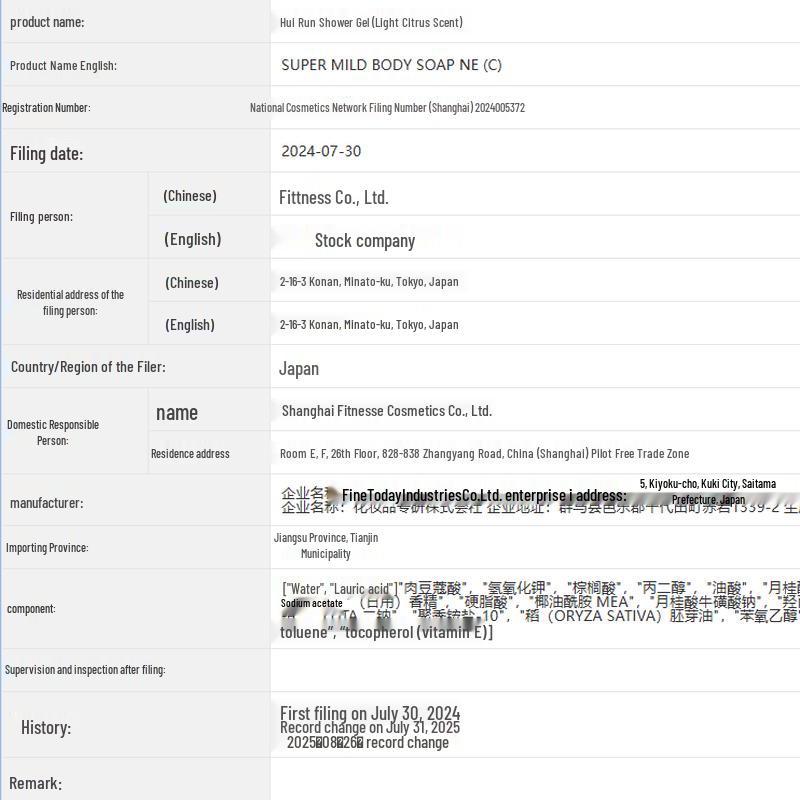Select the 'Fittness Co., Ltd.' filing person
The image size is (800, 800).
click(333, 197)
